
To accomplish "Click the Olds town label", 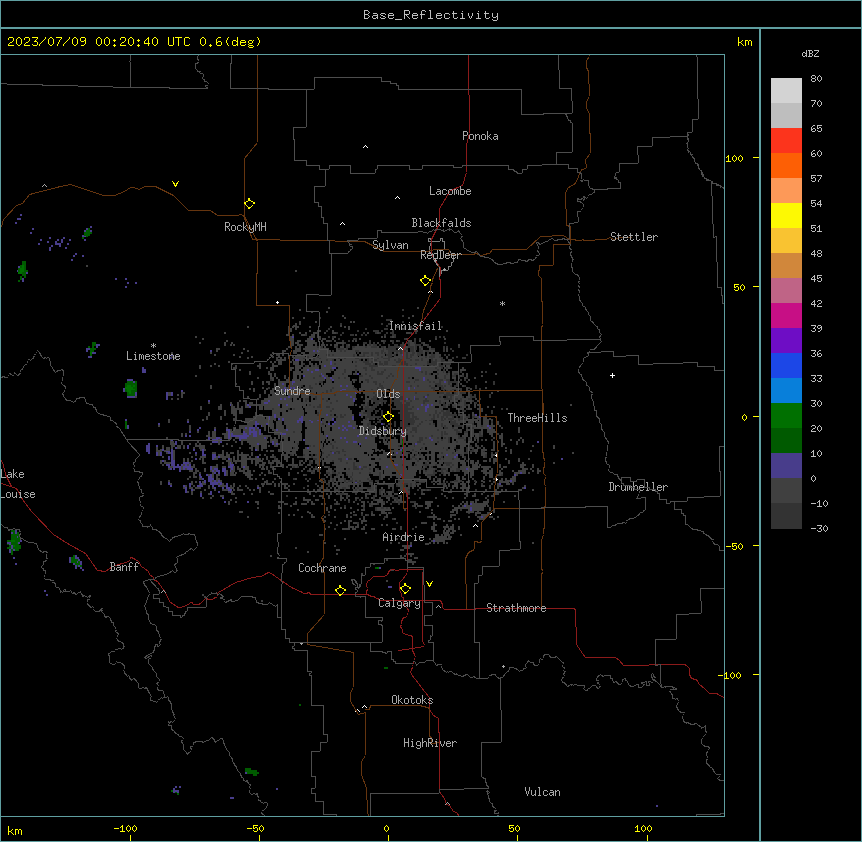I will [388, 394].
